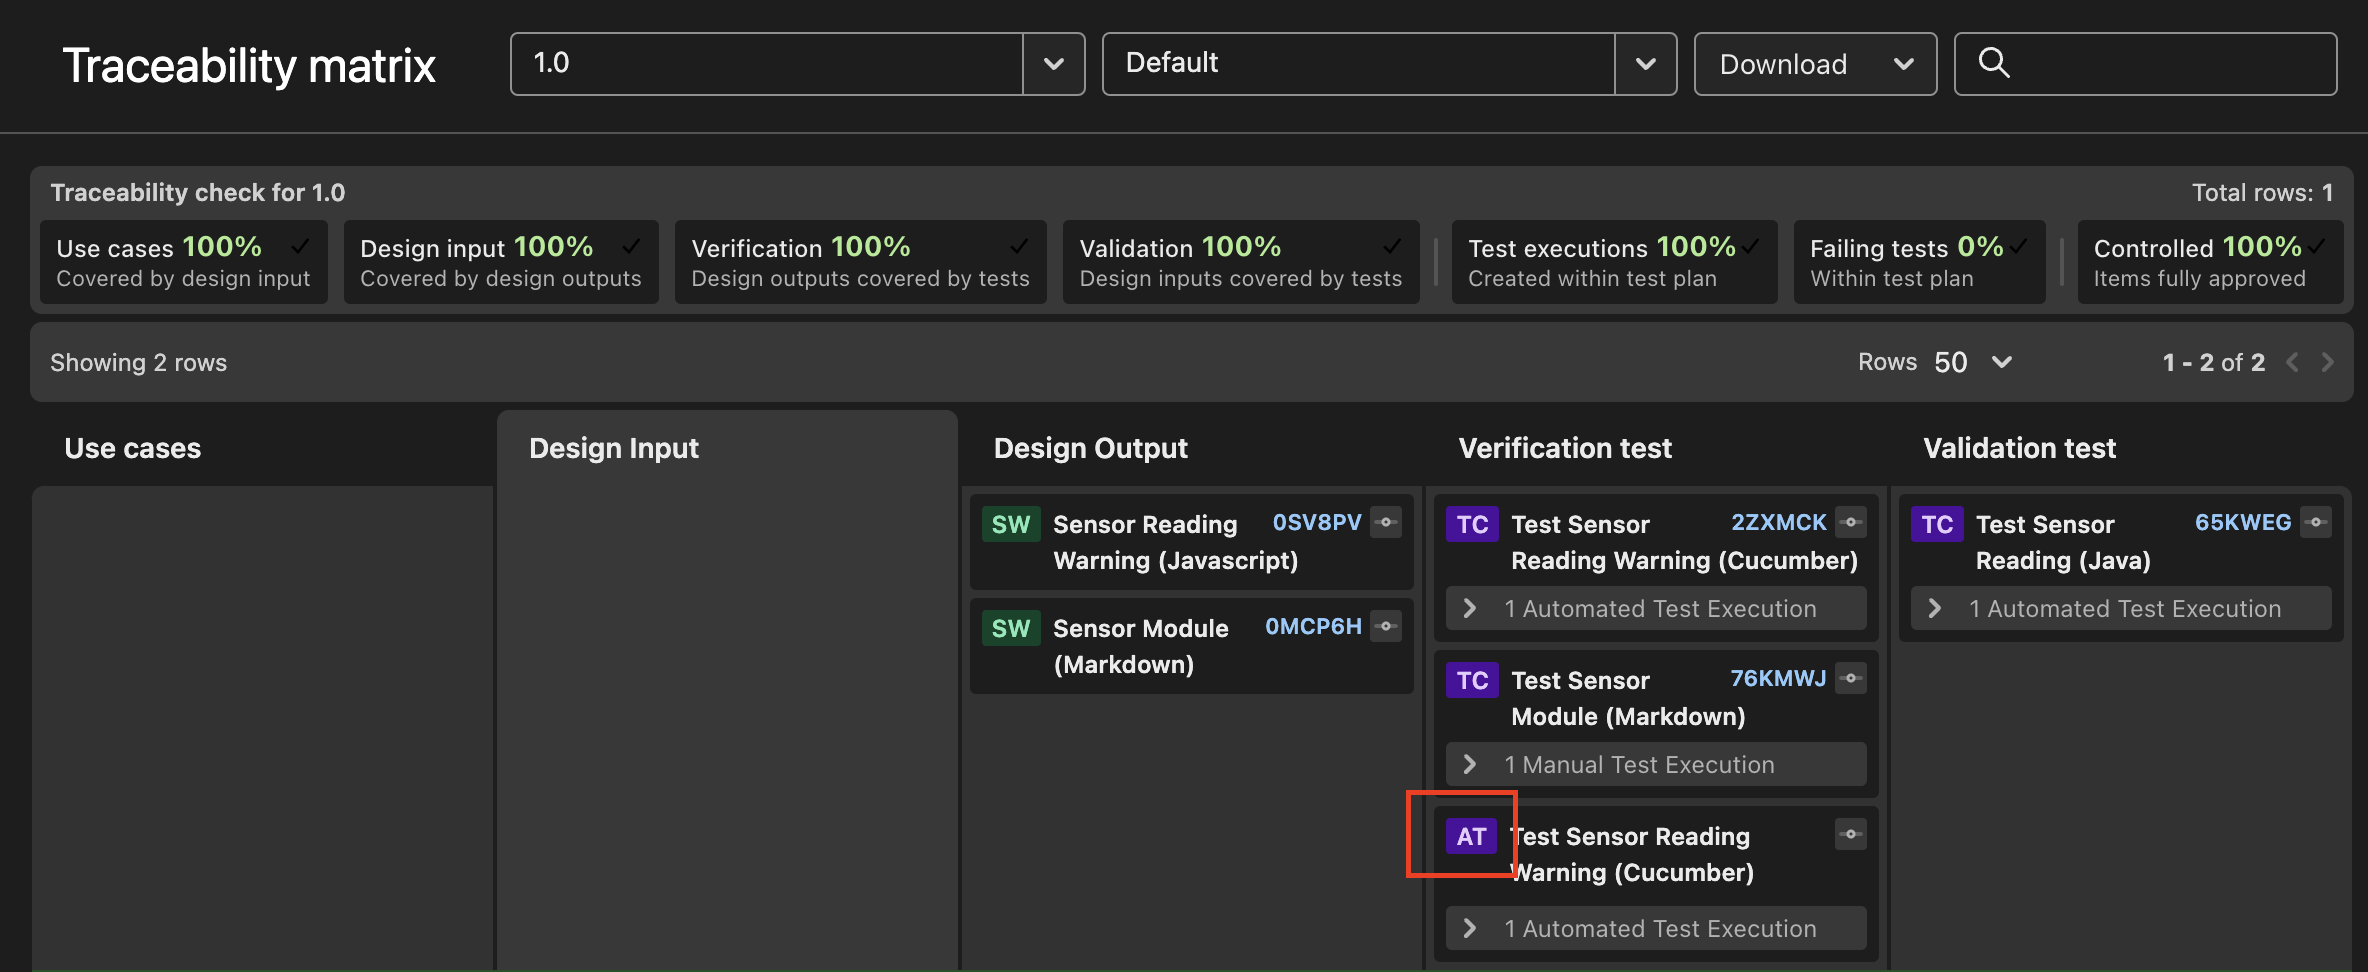Viewport: 2368px width, 972px height.
Task: Click Test Sensor Reading (Java) title
Action: pos(2063,542)
